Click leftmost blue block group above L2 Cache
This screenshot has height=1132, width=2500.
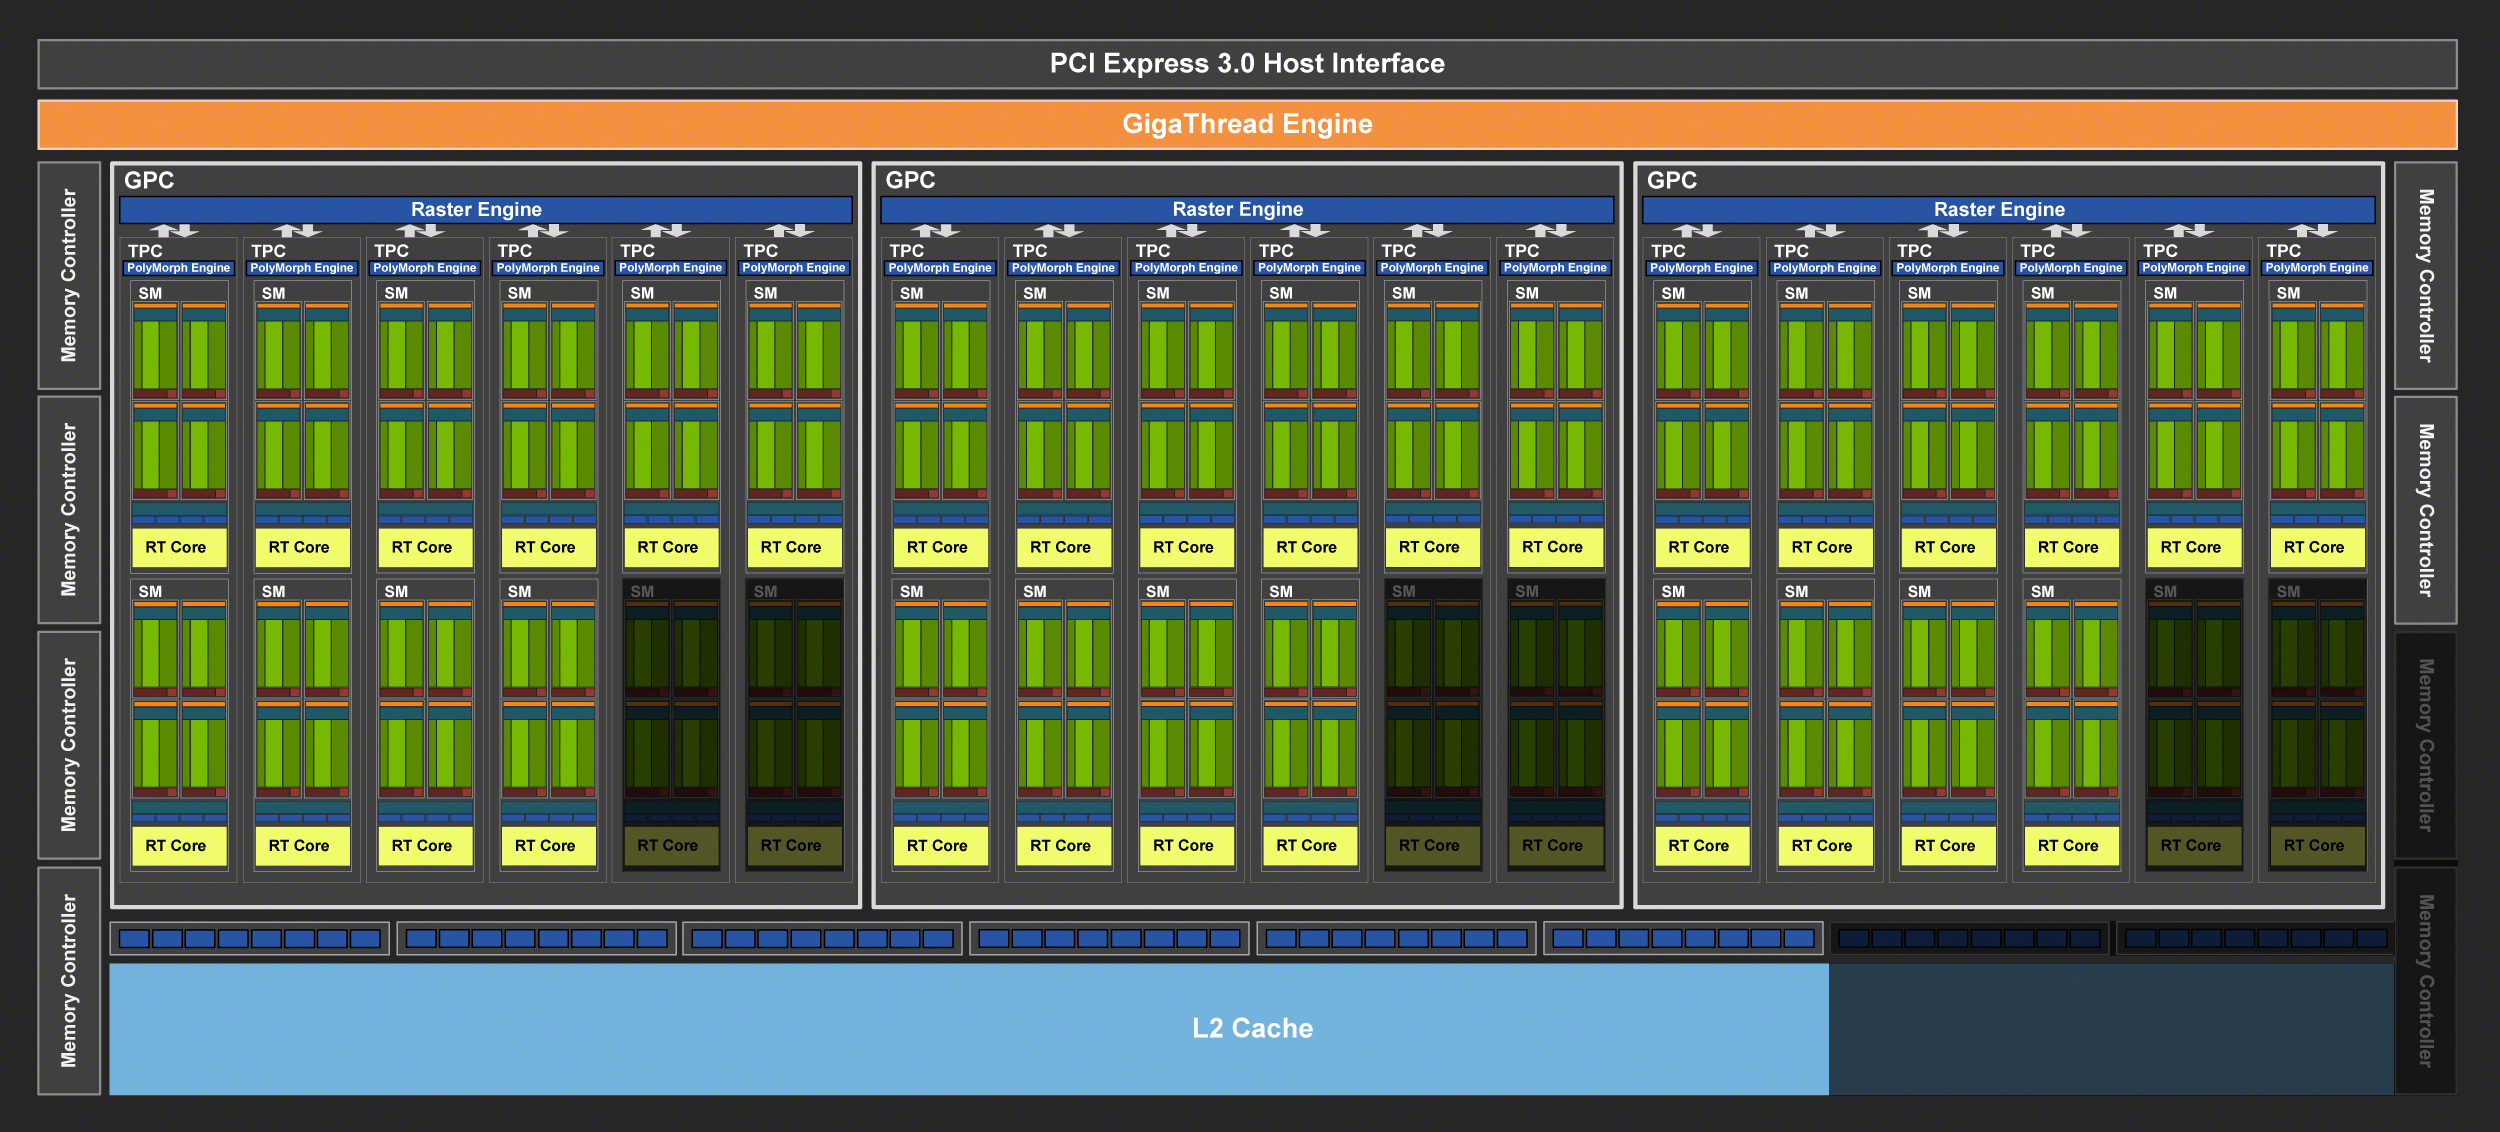pyautogui.click(x=249, y=938)
